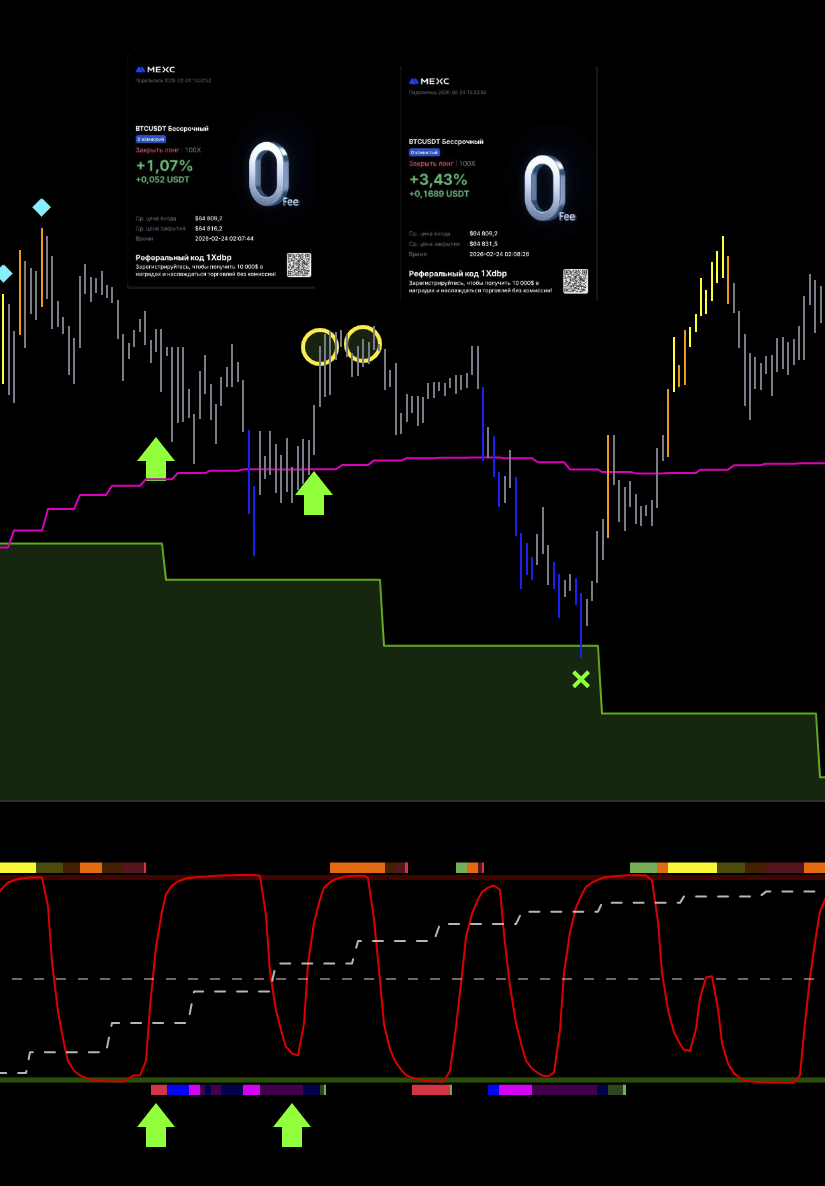Click the QR code on the +1,07% card
Image resolution: width=825 pixels, height=1186 pixels.
pyautogui.click(x=299, y=265)
